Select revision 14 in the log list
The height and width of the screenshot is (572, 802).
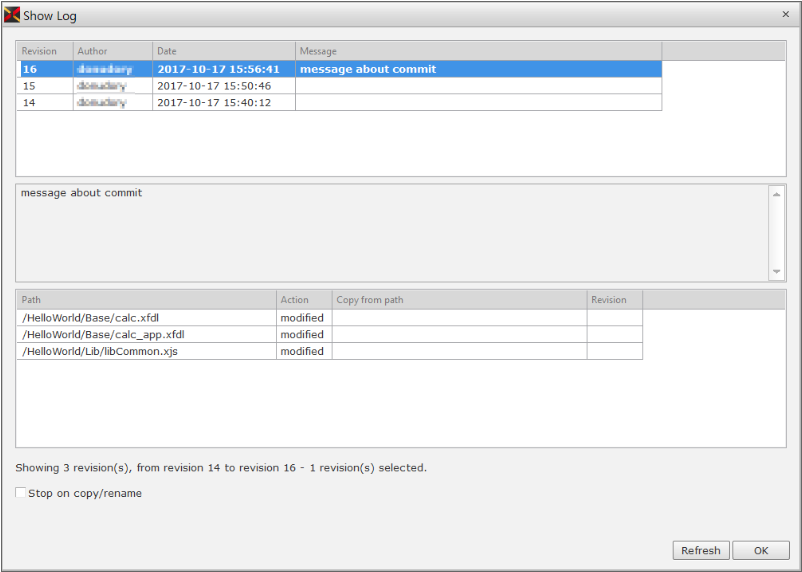click(338, 102)
